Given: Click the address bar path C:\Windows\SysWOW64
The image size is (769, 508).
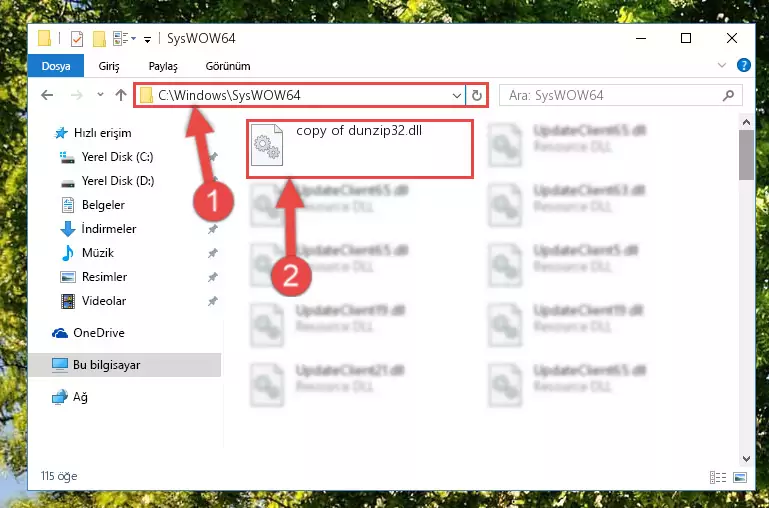Looking at the screenshot, I should coord(229,95).
